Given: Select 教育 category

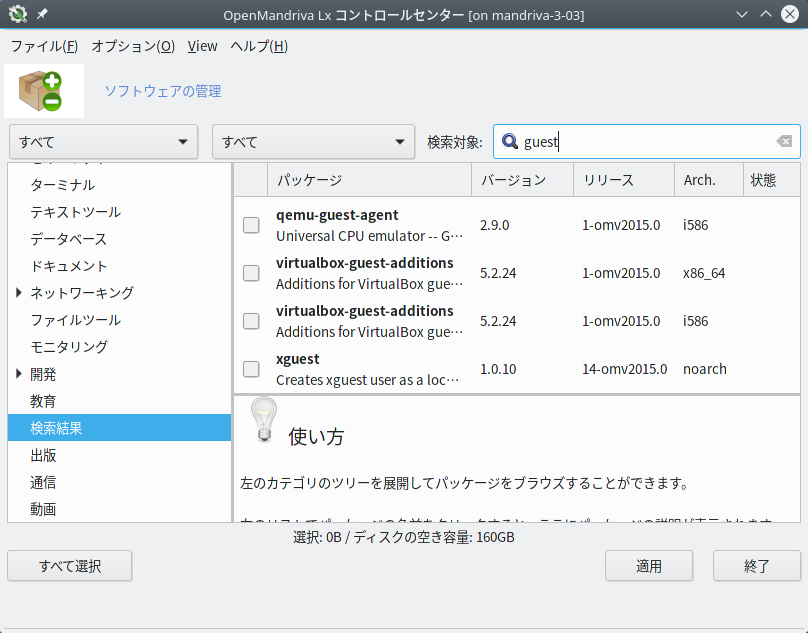Looking at the screenshot, I should (43, 401).
